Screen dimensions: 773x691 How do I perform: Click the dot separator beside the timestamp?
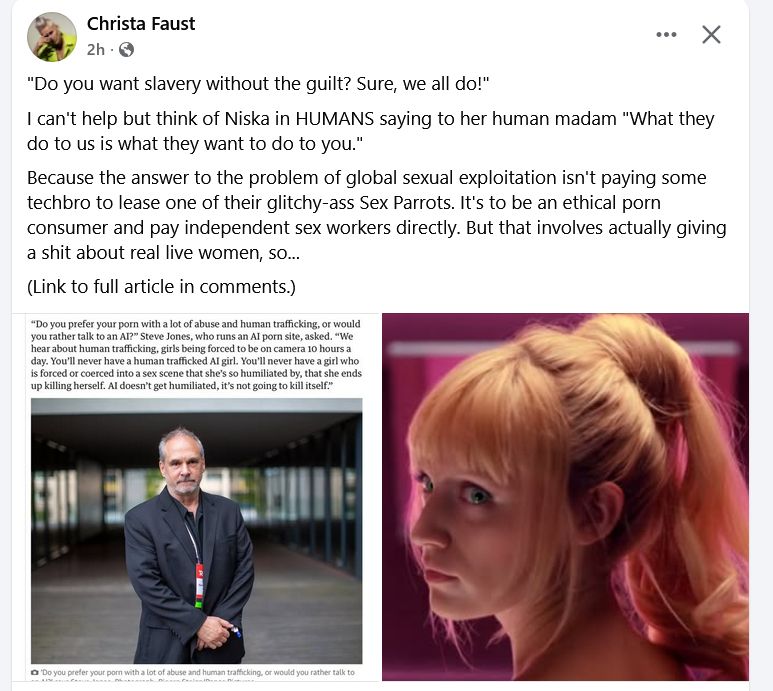click(x=112, y=49)
